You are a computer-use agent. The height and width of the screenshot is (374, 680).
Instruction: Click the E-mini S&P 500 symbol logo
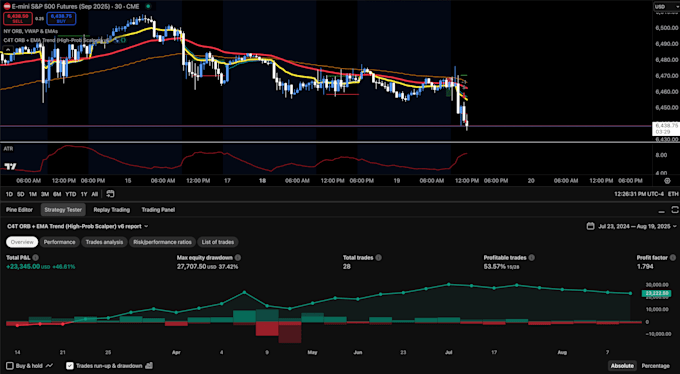click(x=7, y=6)
